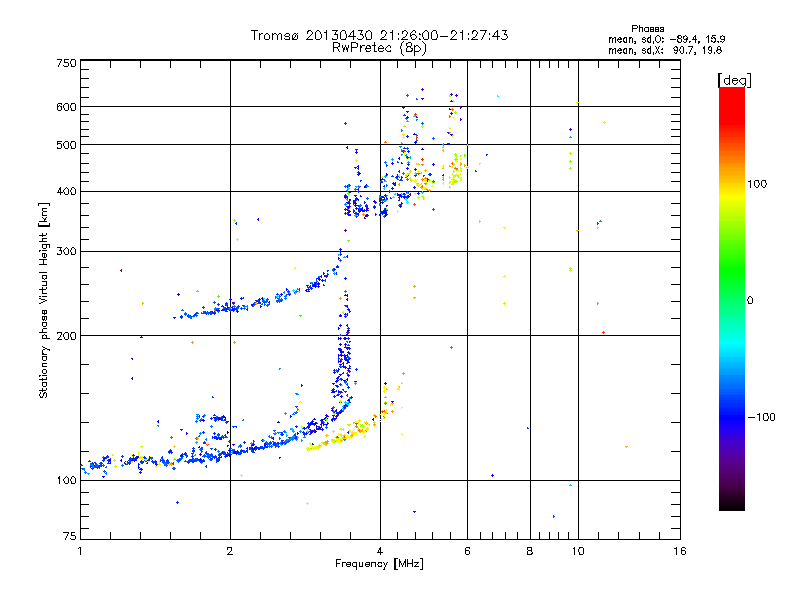Click the colorbar '-100' tick label
Screen dimensions: 800x600
click(x=761, y=417)
